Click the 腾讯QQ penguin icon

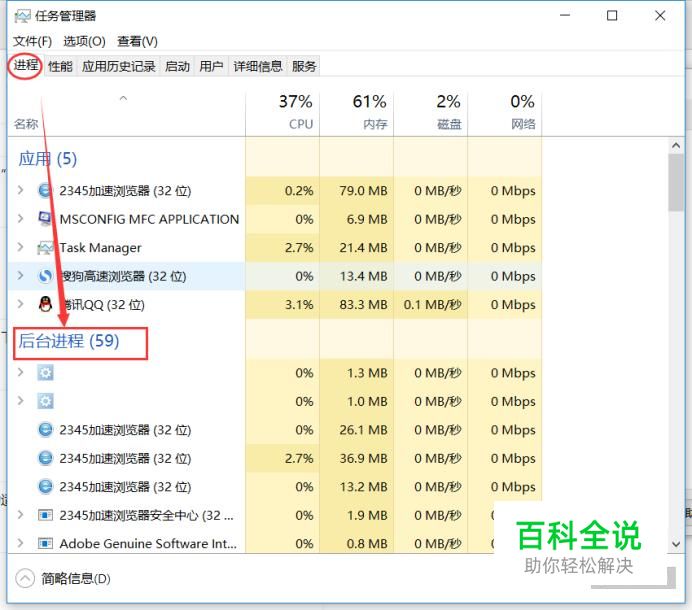point(45,305)
